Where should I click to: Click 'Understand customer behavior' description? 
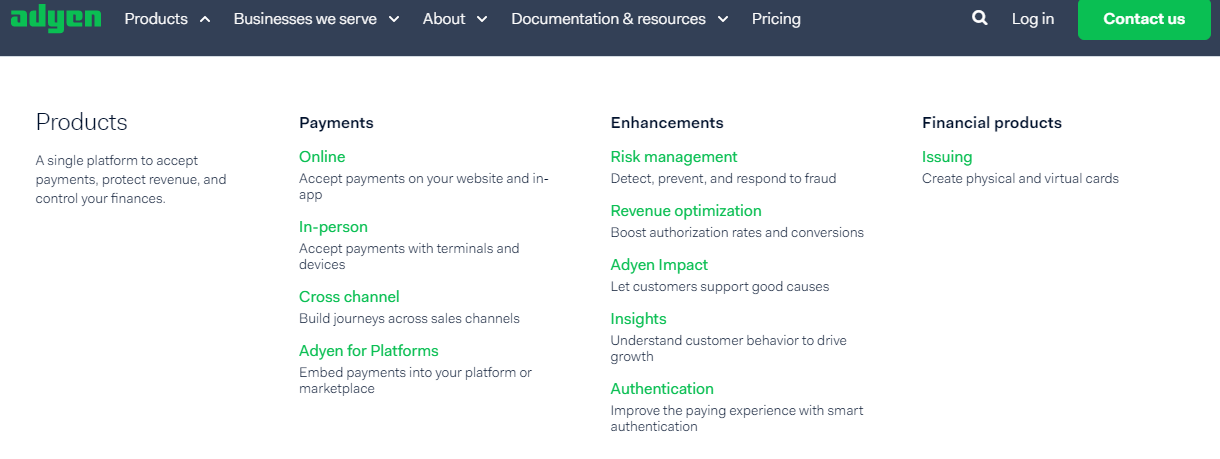pyautogui.click(x=729, y=349)
